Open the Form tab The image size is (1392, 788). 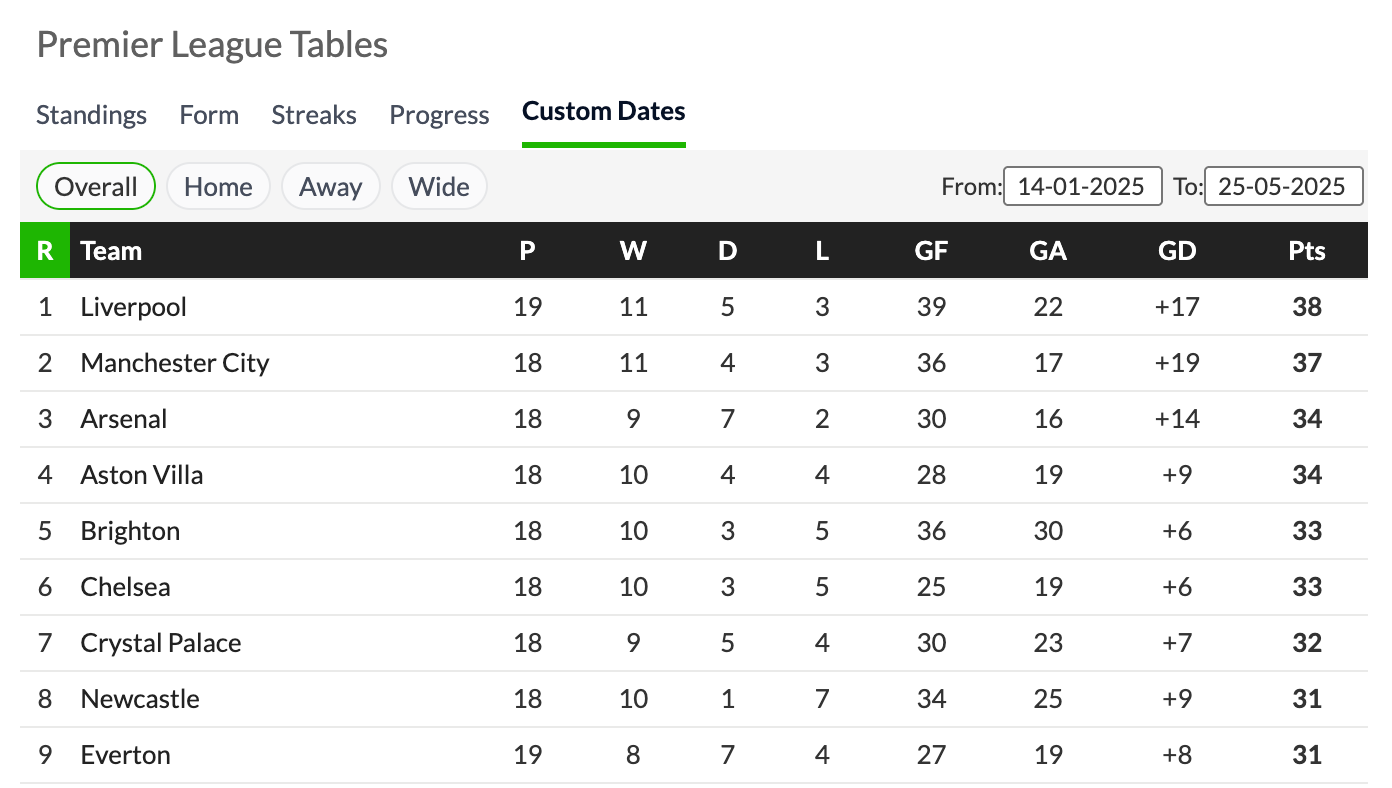point(209,115)
